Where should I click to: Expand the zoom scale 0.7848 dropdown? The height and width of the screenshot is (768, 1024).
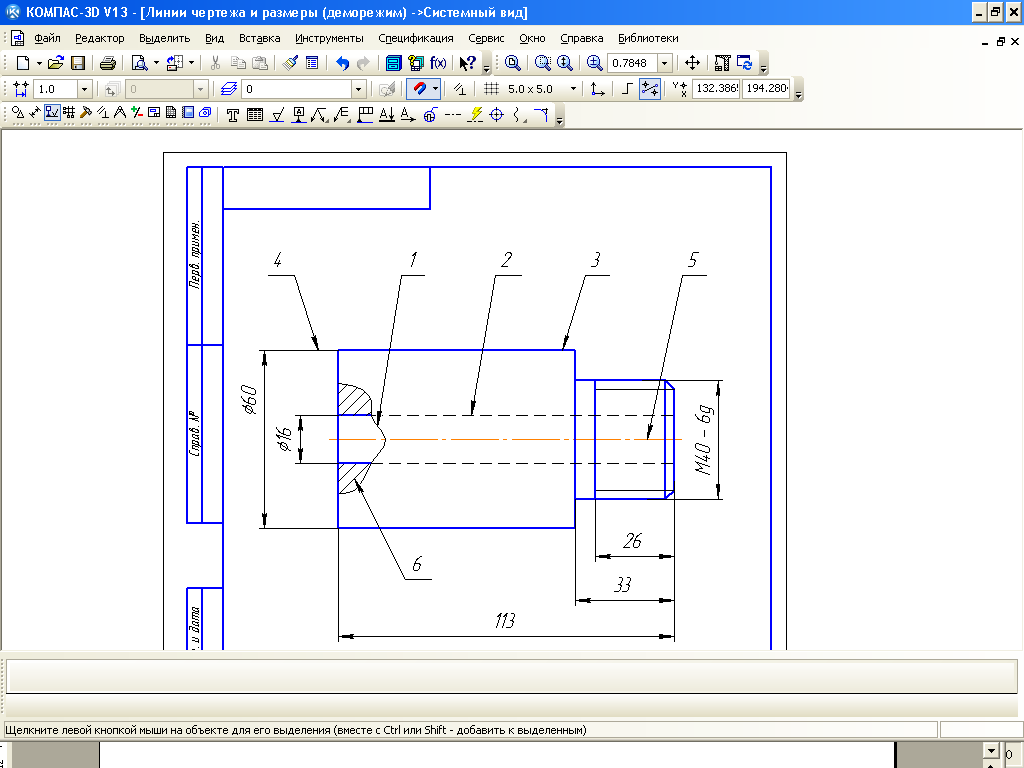(665, 63)
